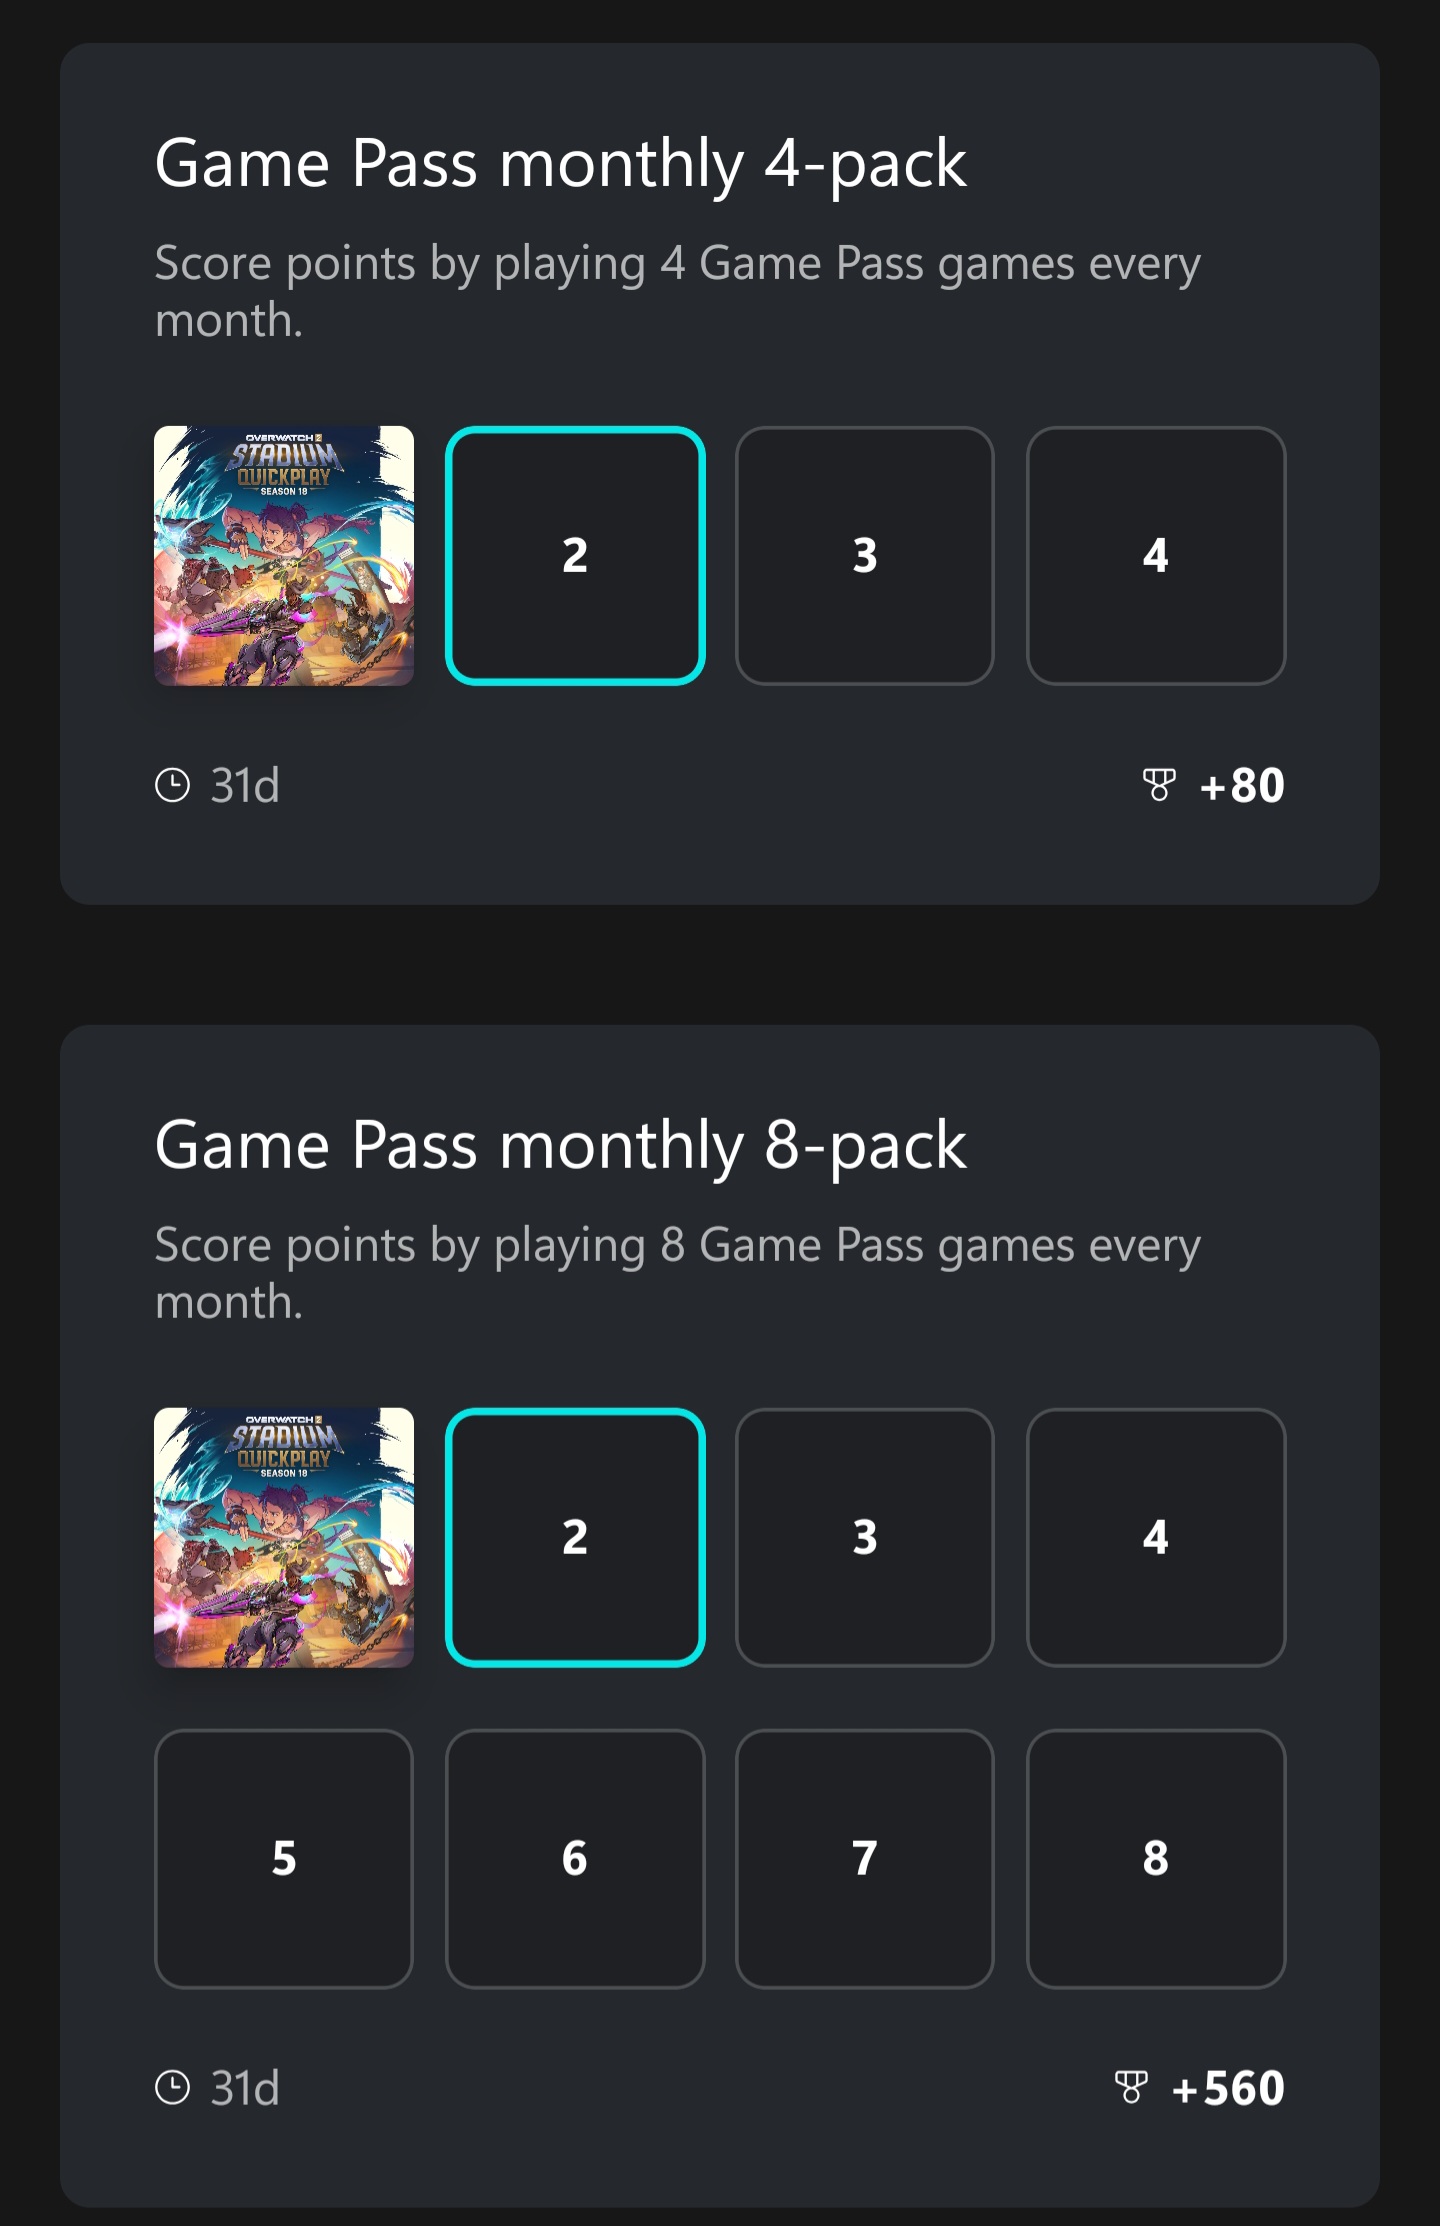This screenshot has height=2226, width=1440.
Task: Open Overwatch 2 thumbnail in 8-pack
Action: [x=284, y=1538]
